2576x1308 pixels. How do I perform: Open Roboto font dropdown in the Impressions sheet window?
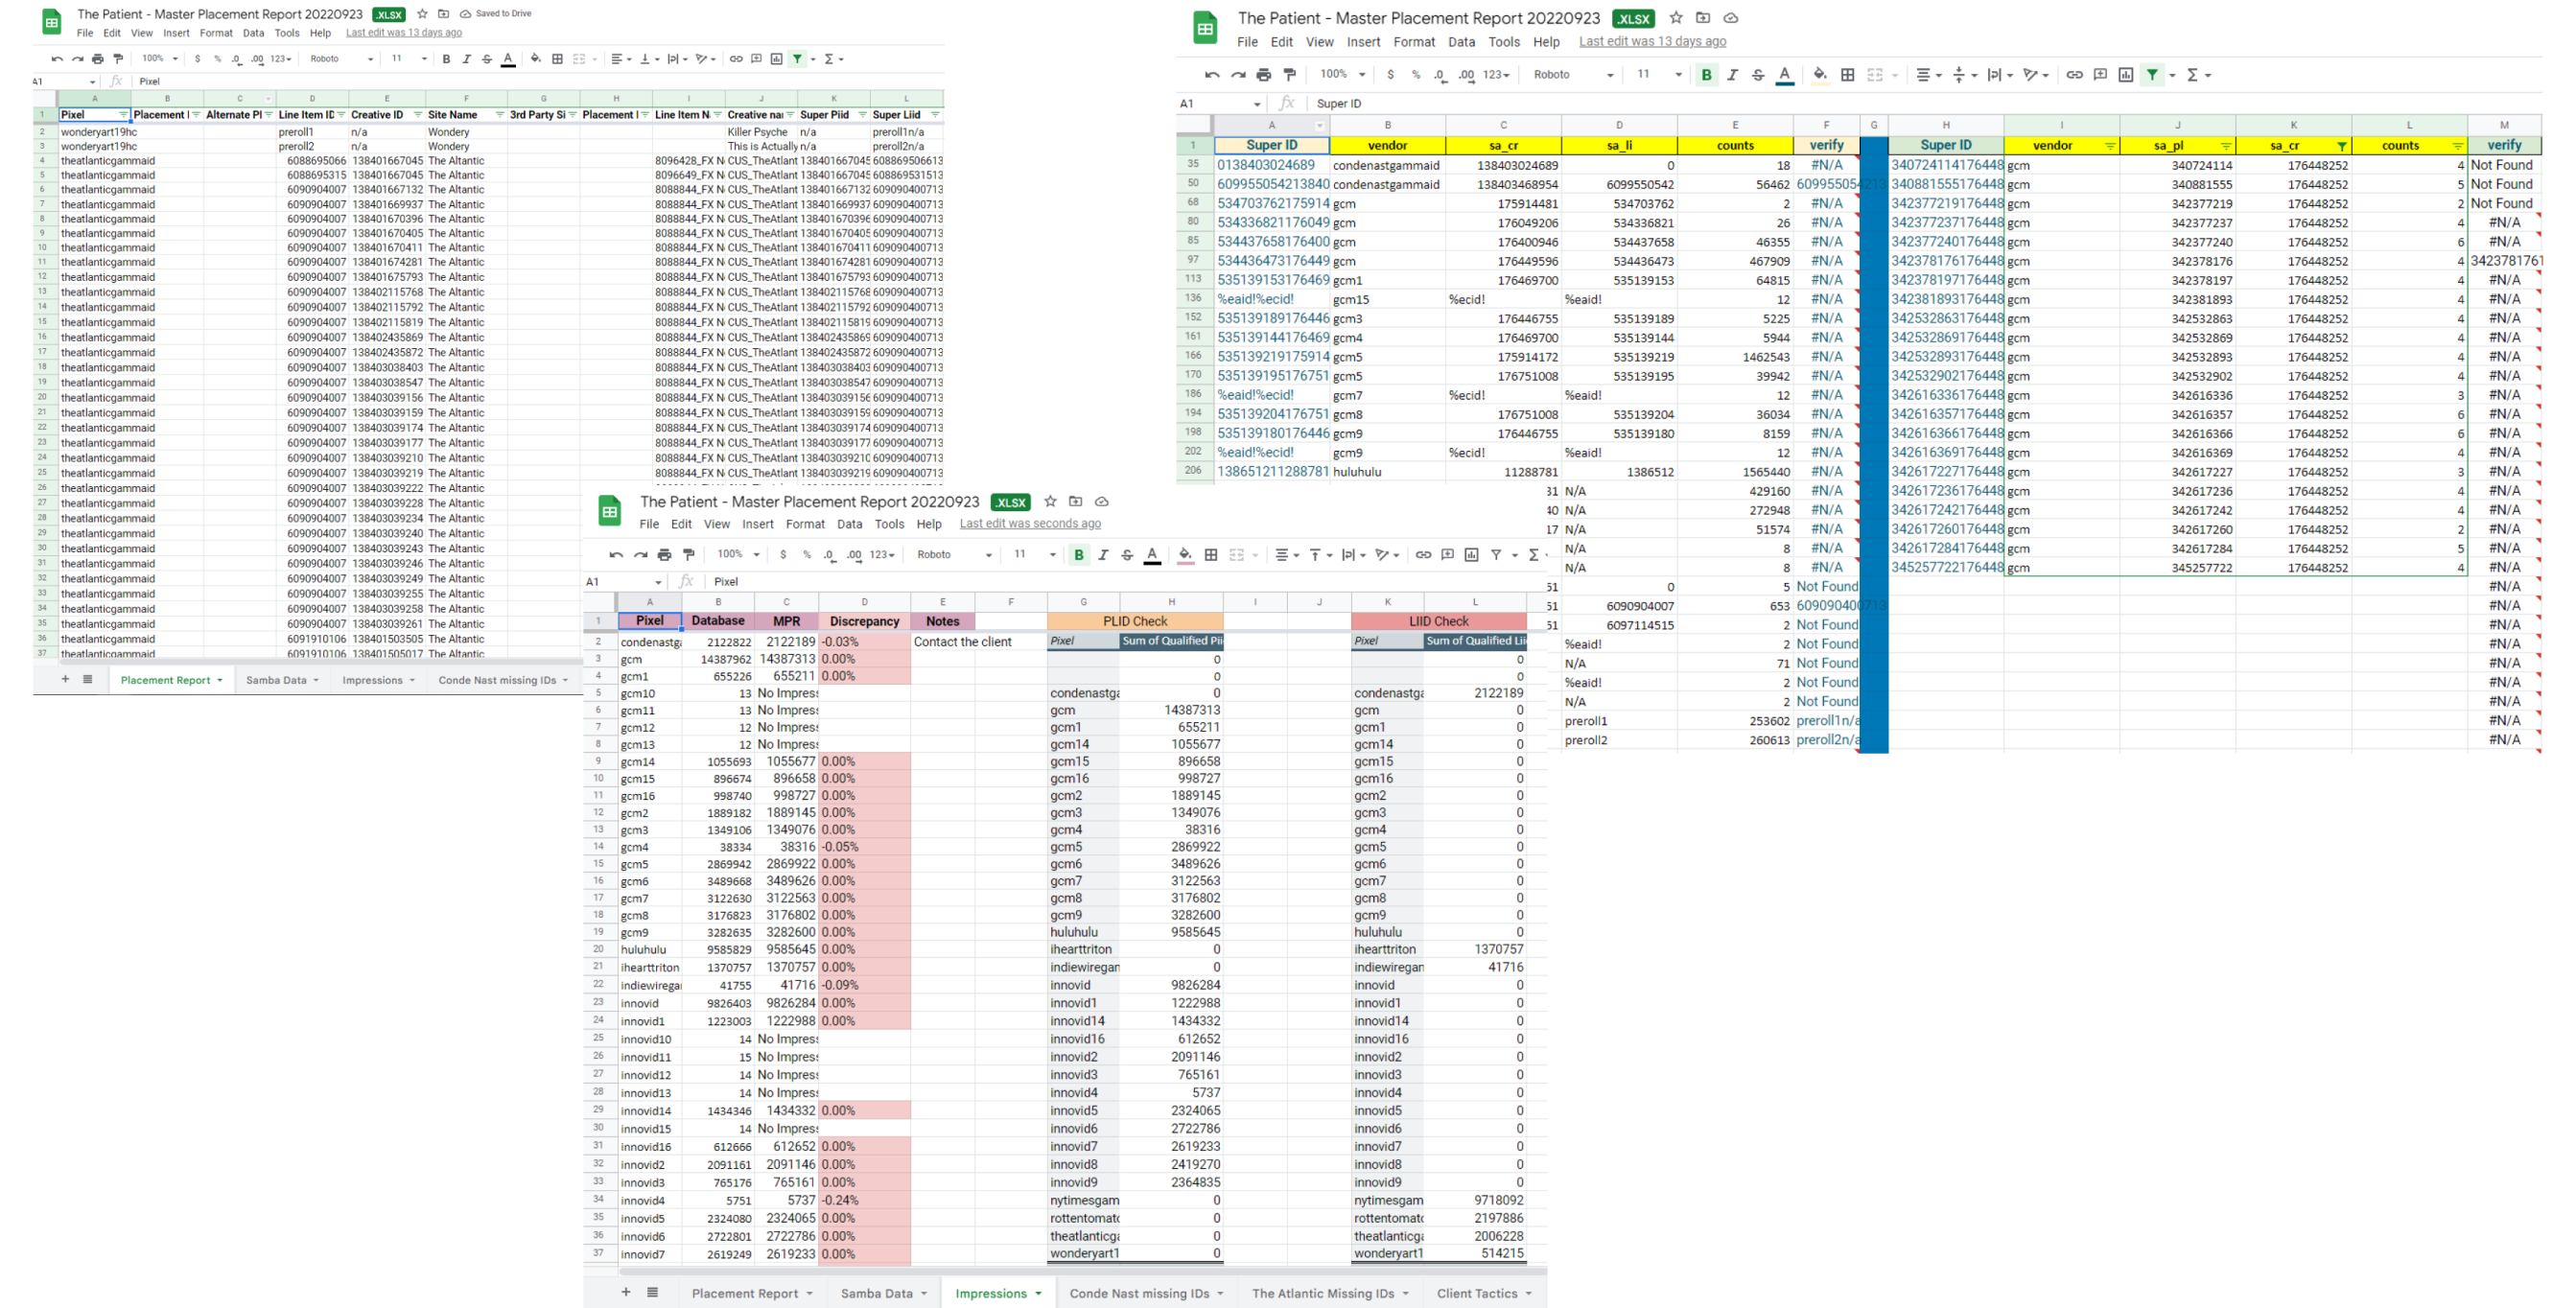click(x=954, y=555)
